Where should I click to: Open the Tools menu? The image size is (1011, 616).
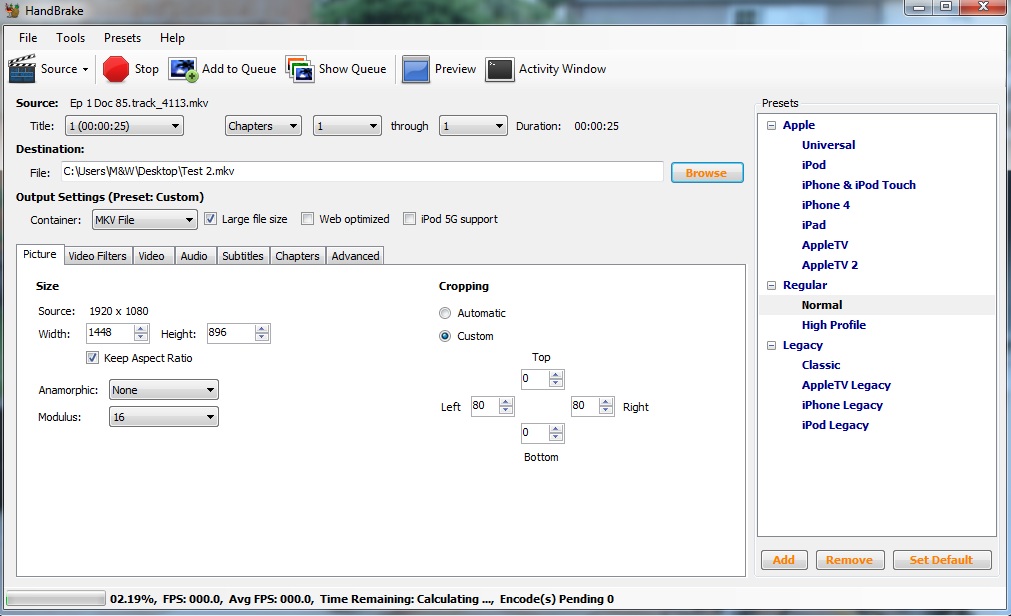coord(70,38)
